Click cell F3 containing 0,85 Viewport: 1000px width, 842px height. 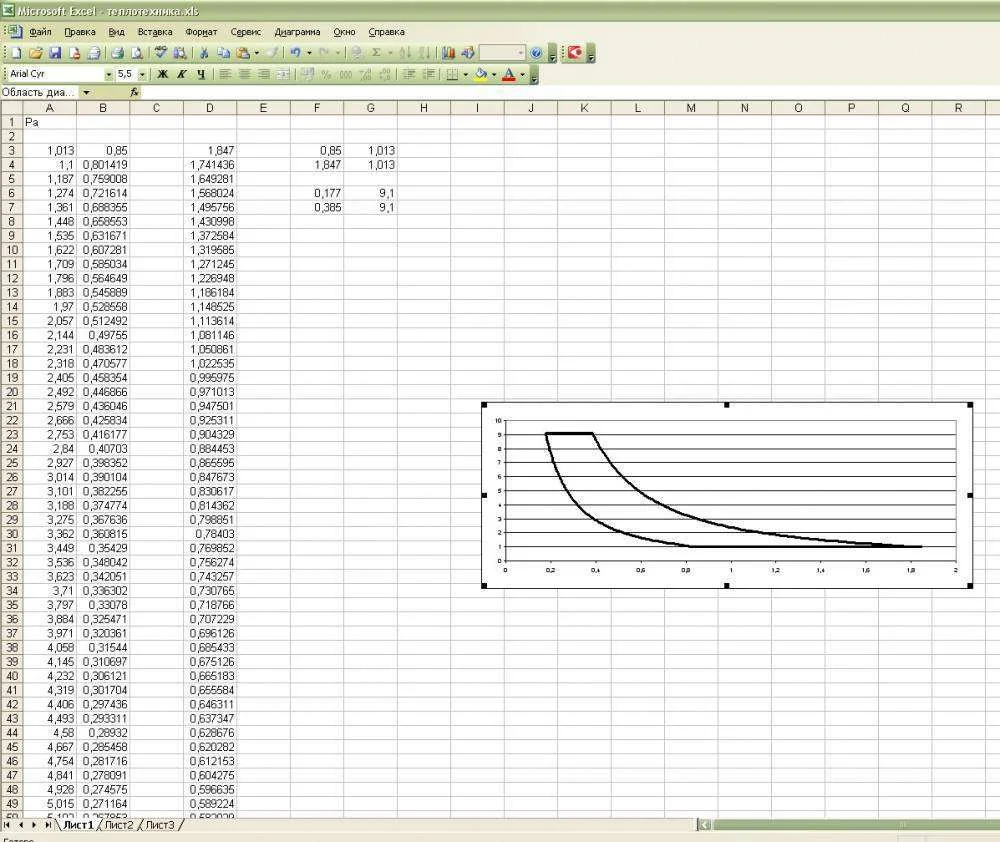coord(317,150)
